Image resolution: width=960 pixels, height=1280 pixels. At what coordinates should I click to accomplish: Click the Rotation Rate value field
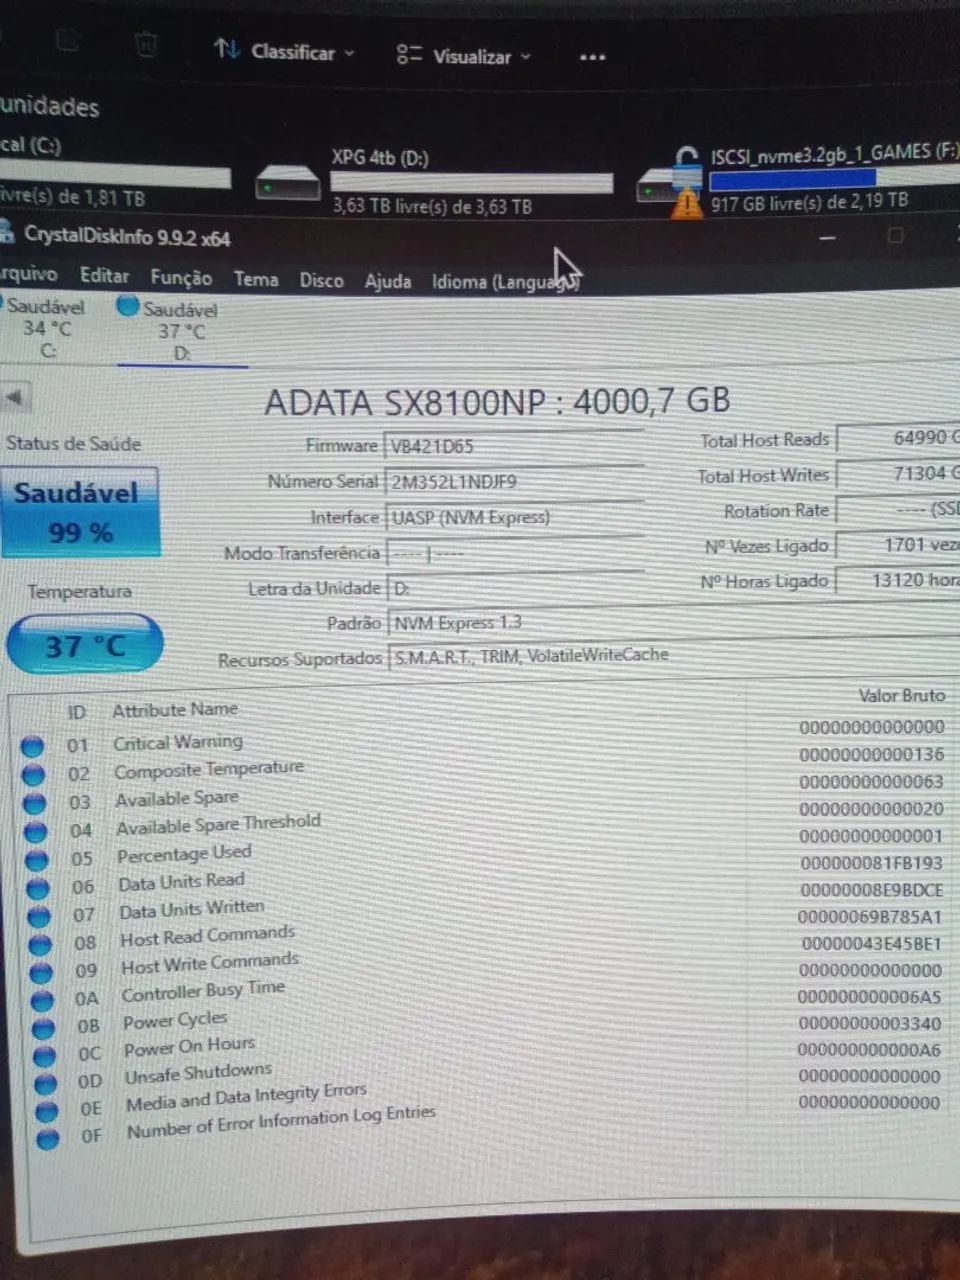pos(898,509)
